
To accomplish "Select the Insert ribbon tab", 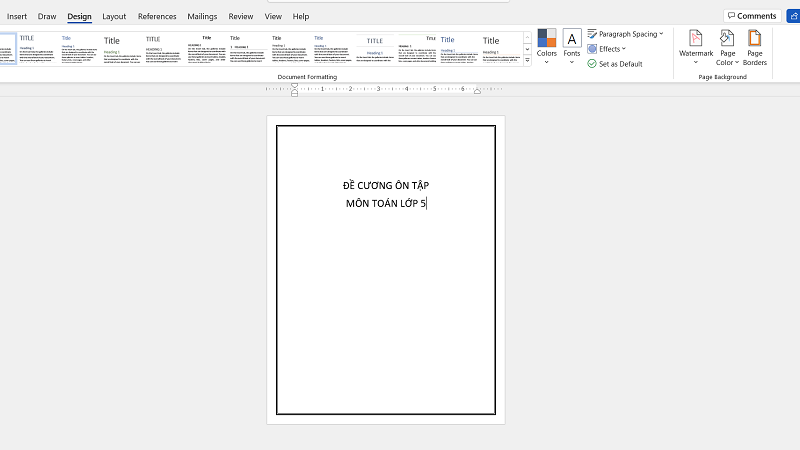I will coord(17,17).
